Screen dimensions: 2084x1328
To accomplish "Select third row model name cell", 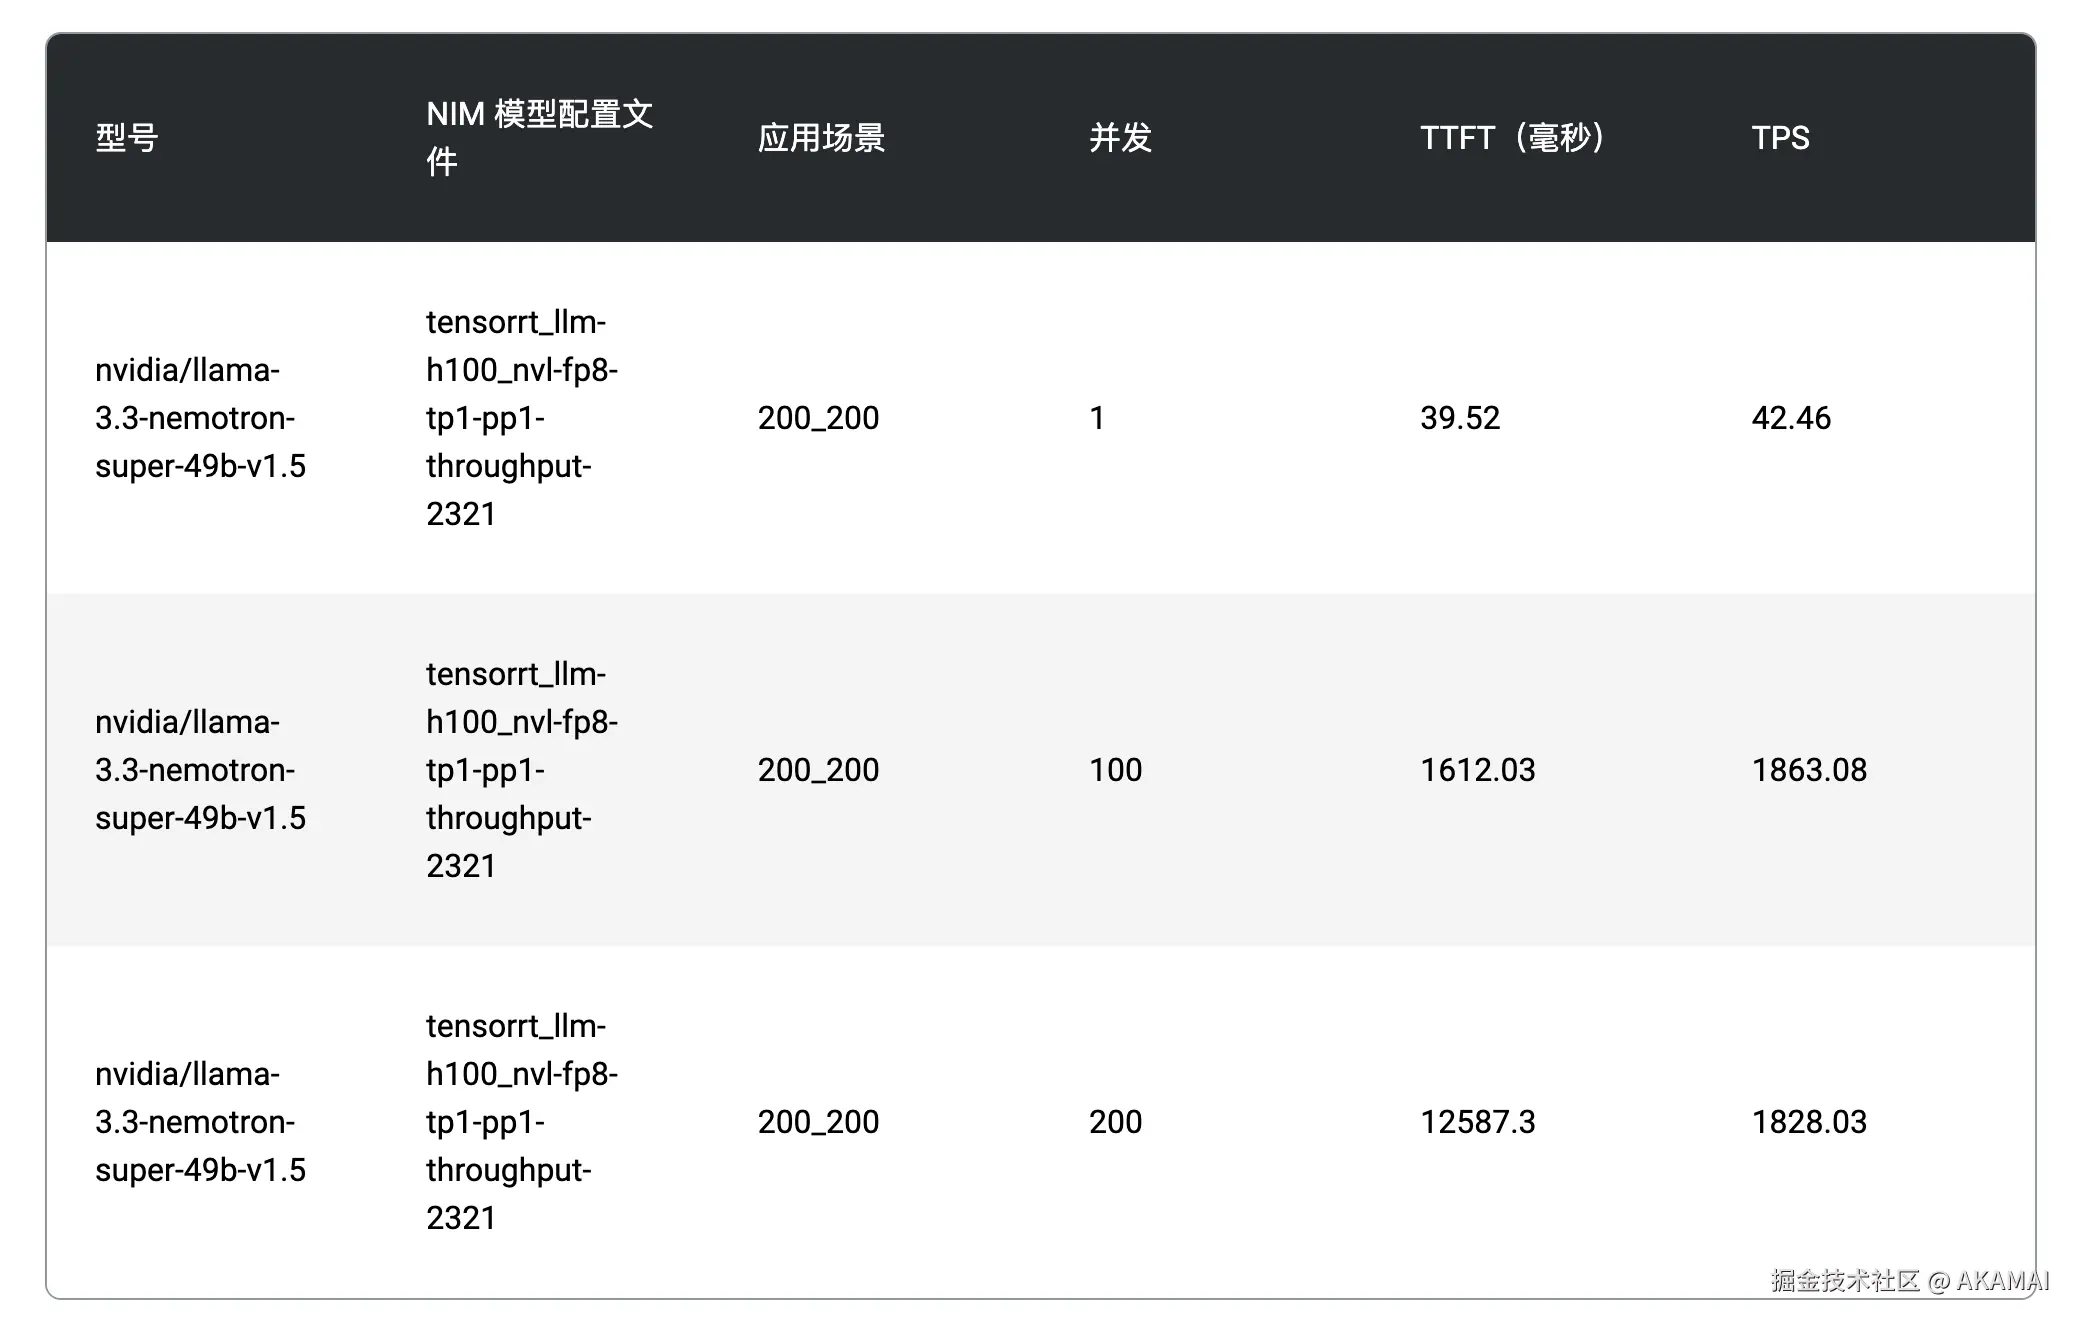I will click(200, 1122).
